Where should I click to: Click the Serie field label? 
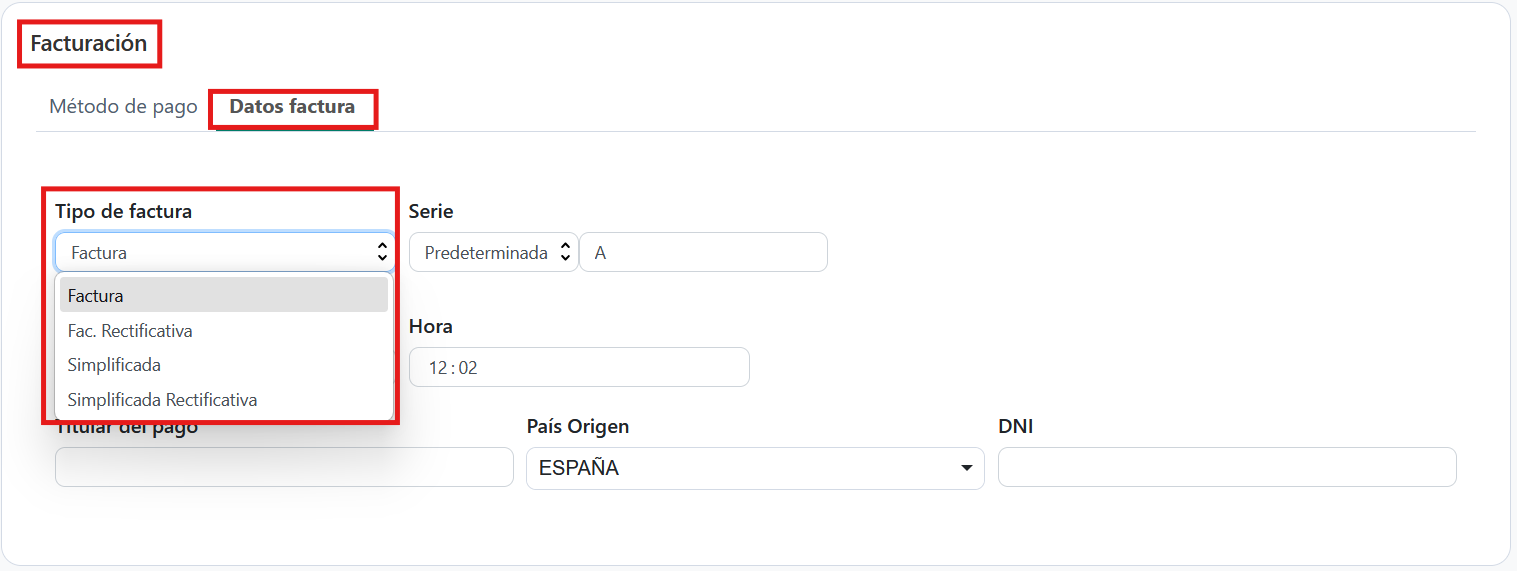431,212
